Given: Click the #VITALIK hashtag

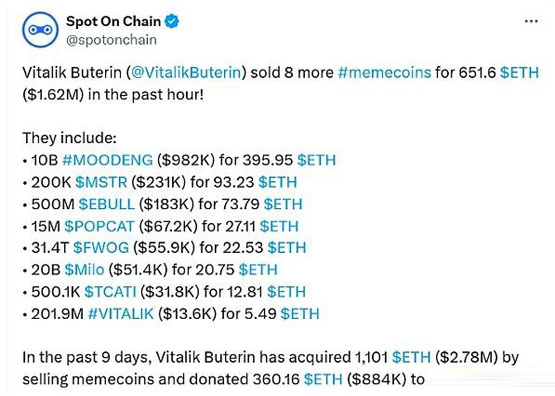Looking at the screenshot, I should tap(121, 314).
